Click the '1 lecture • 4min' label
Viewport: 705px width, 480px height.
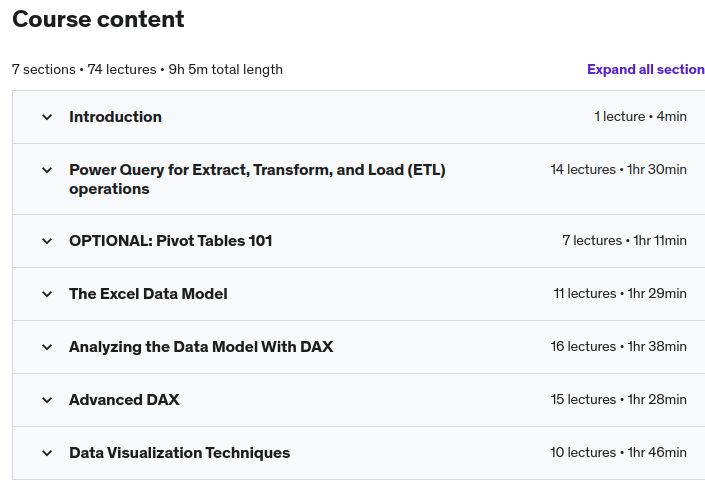coord(640,116)
